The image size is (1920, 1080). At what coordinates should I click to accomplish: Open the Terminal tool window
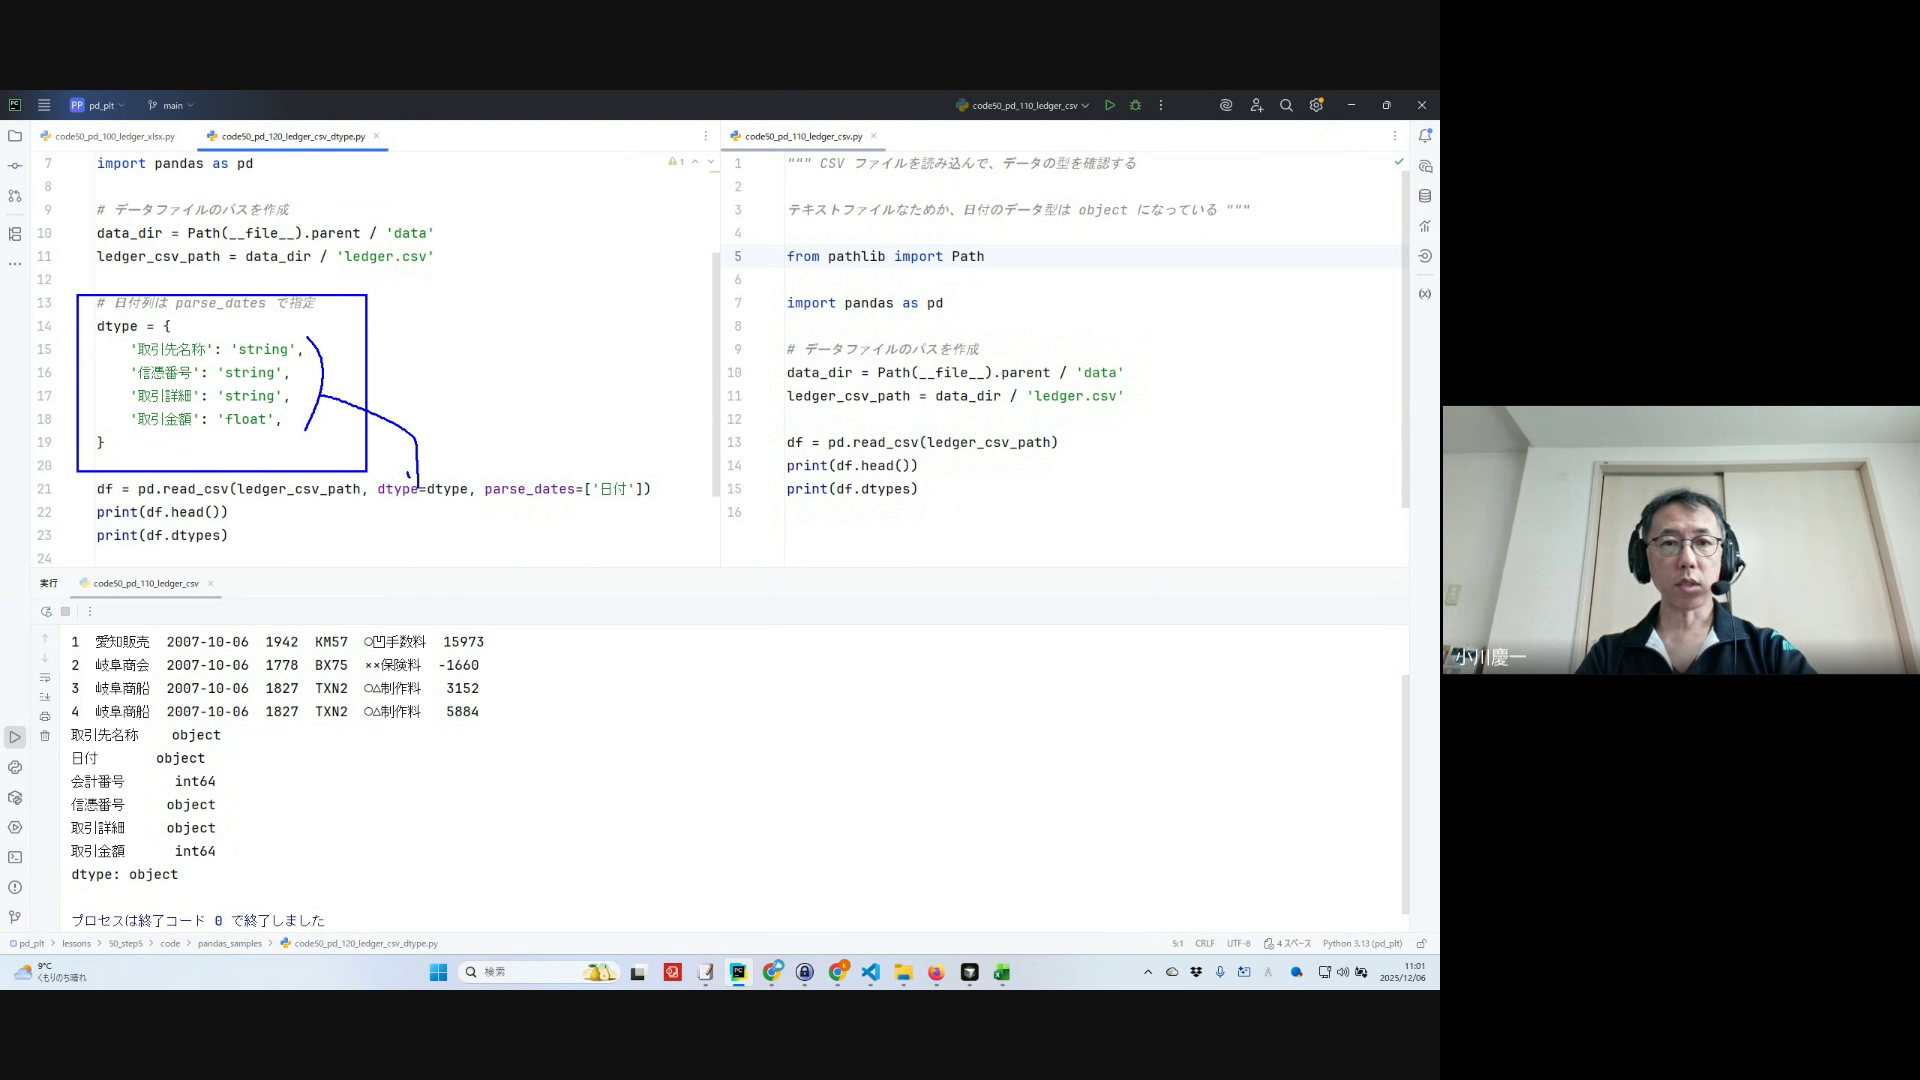[x=15, y=857]
